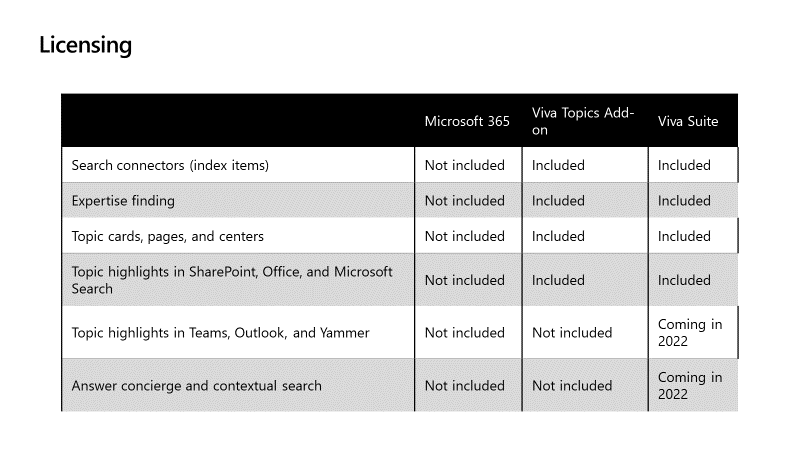Select Topic highlights in SharePoint, Office row label
This screenshot has width=800, height=450.
[x=232, y=280]
